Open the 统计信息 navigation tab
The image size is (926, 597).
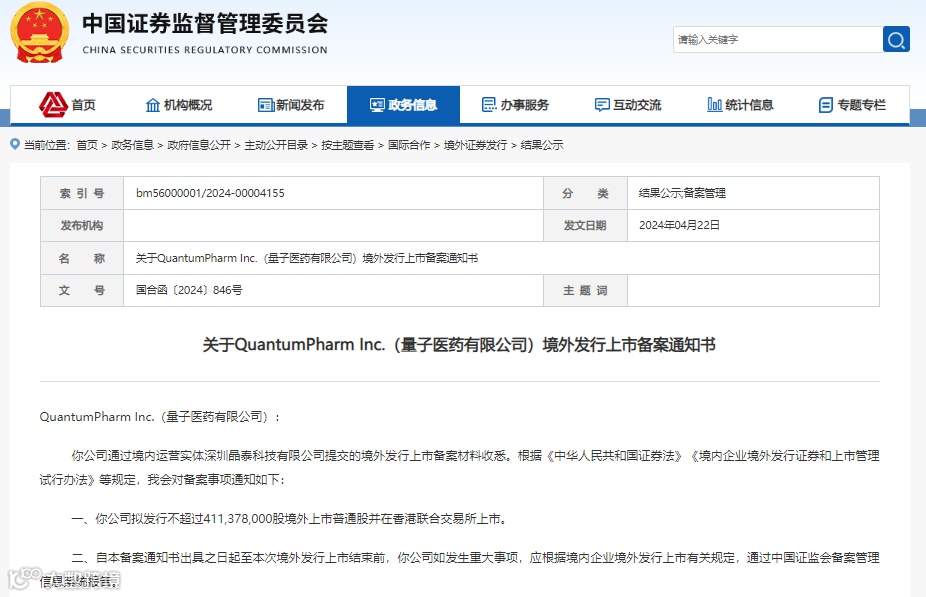740,105
